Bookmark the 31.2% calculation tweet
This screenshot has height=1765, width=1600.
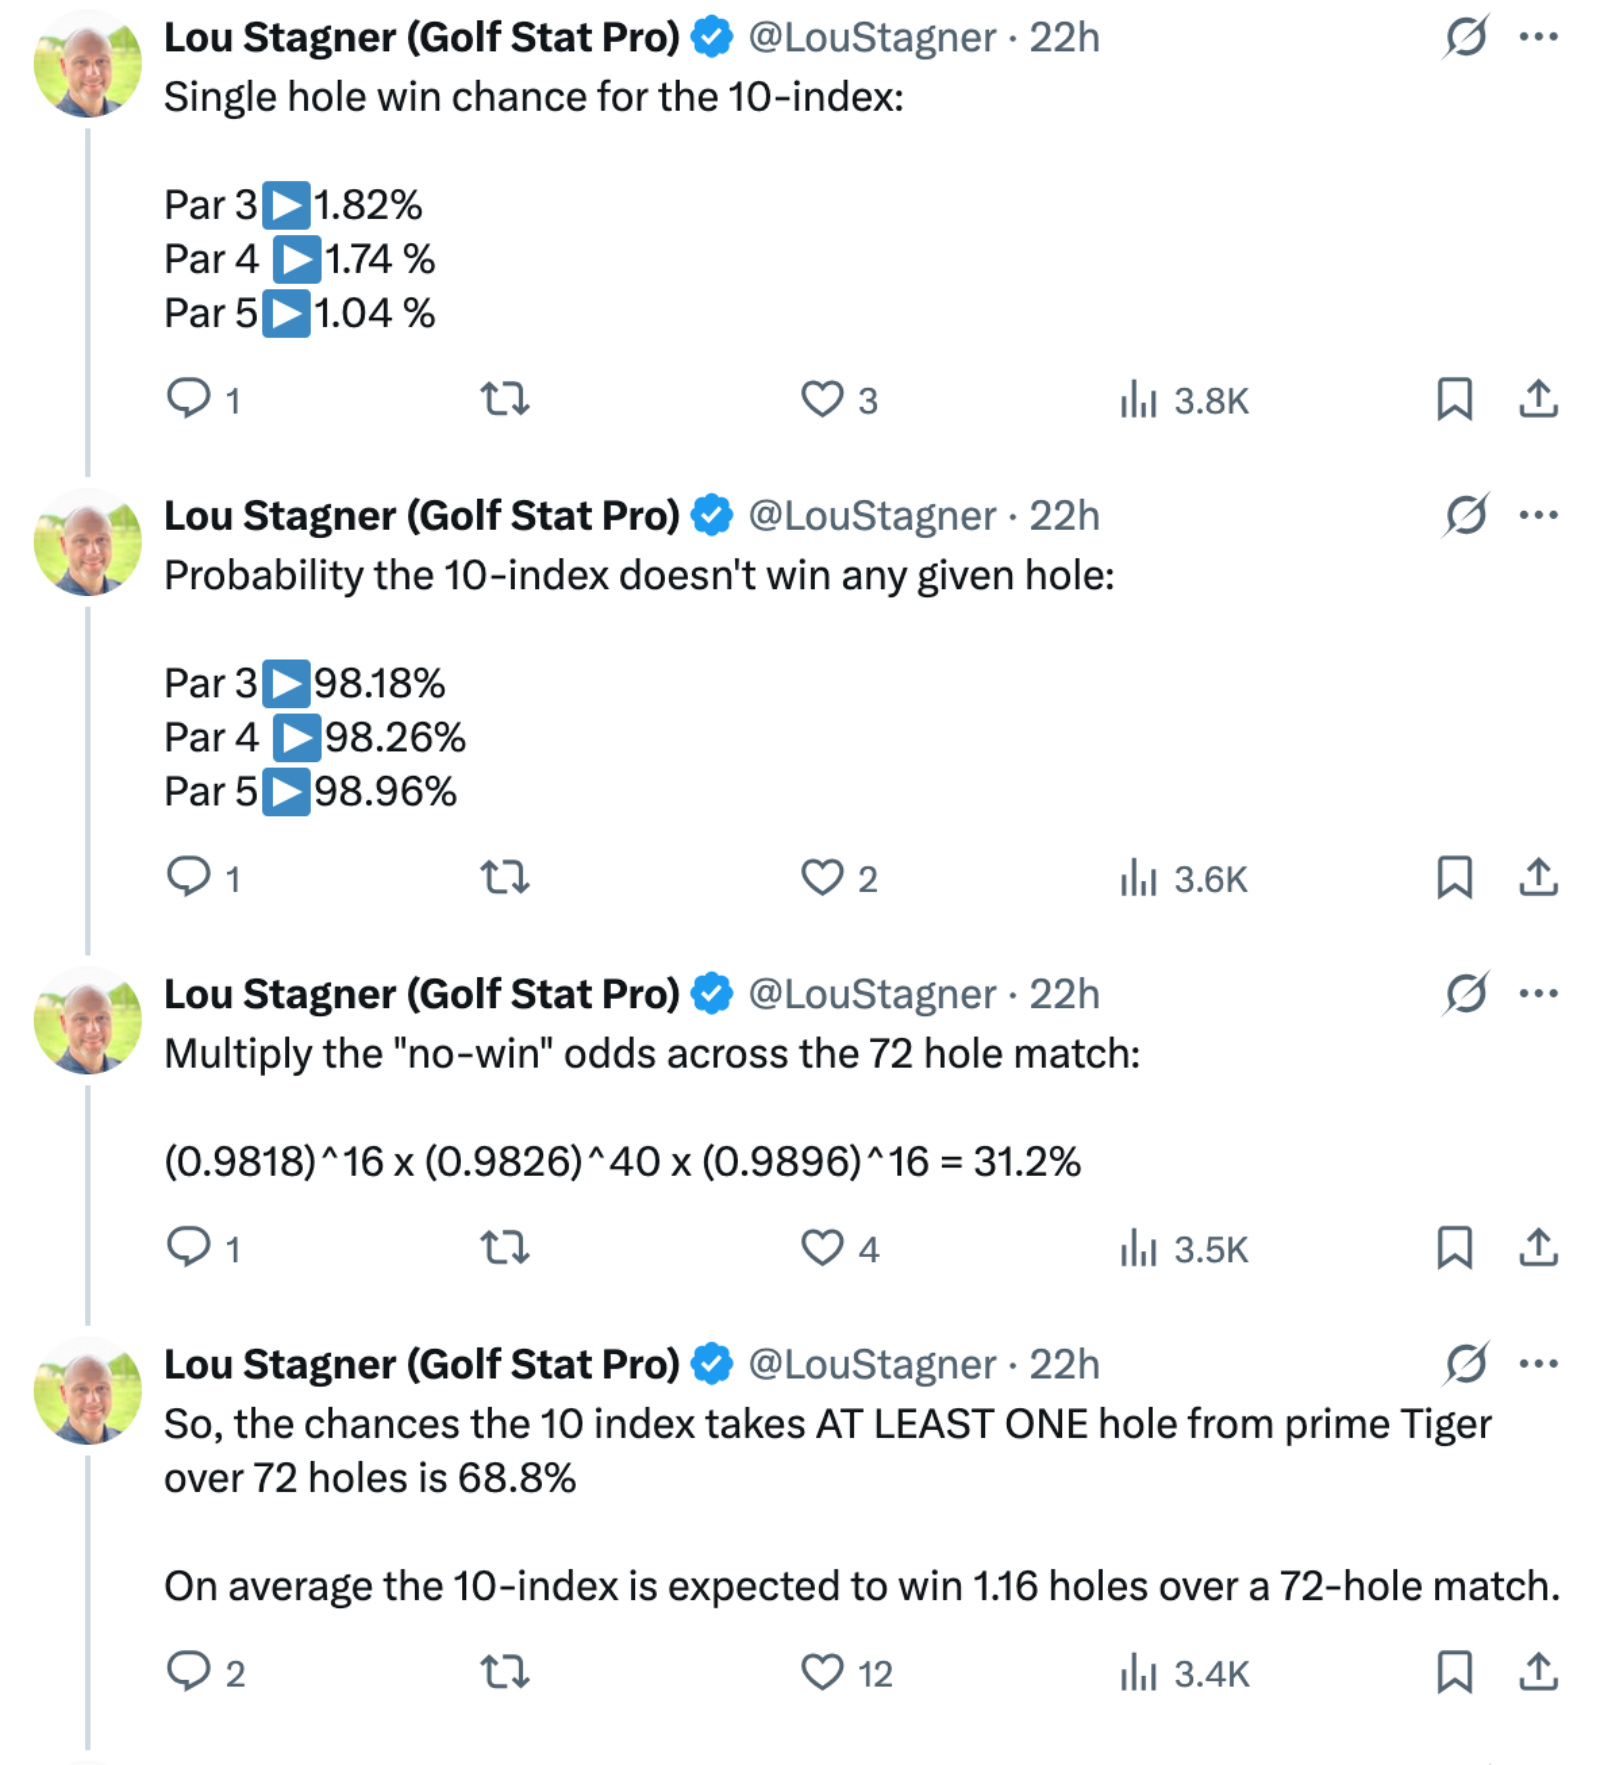click(1456, 1245)
